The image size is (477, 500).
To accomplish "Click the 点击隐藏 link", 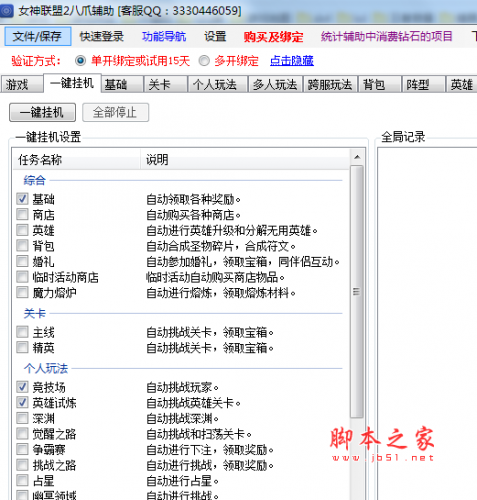I will pyautogui.click(x=292, y=60).
